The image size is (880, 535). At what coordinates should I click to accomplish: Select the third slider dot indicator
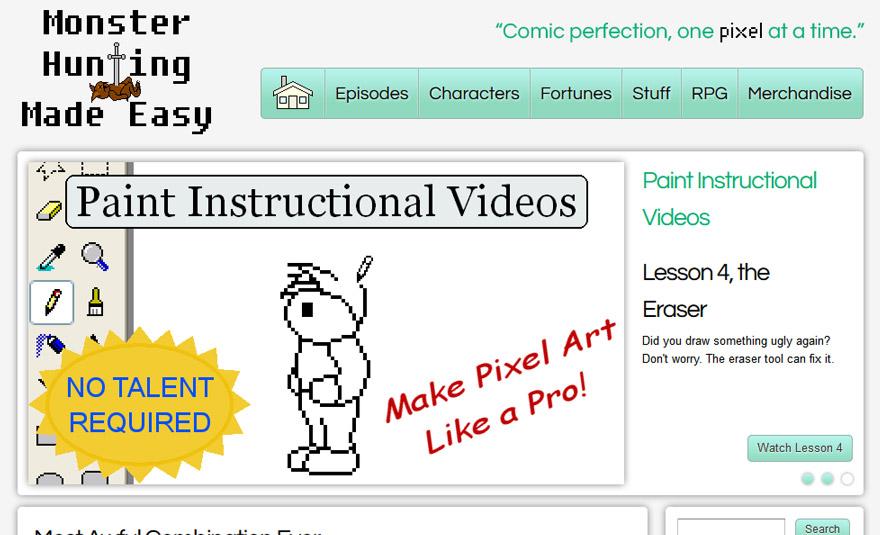pyautogui.click(x=847, y=479)
